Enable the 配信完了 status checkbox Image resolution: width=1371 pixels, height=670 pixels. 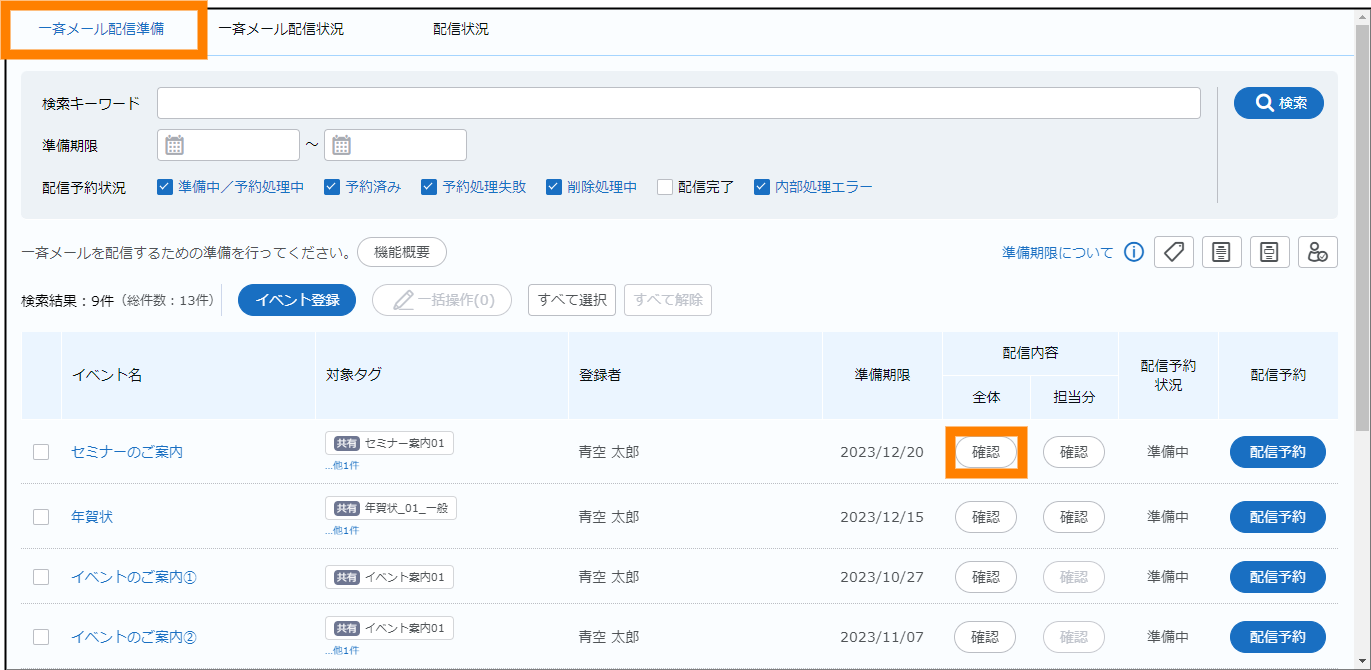tap(665, 187)
